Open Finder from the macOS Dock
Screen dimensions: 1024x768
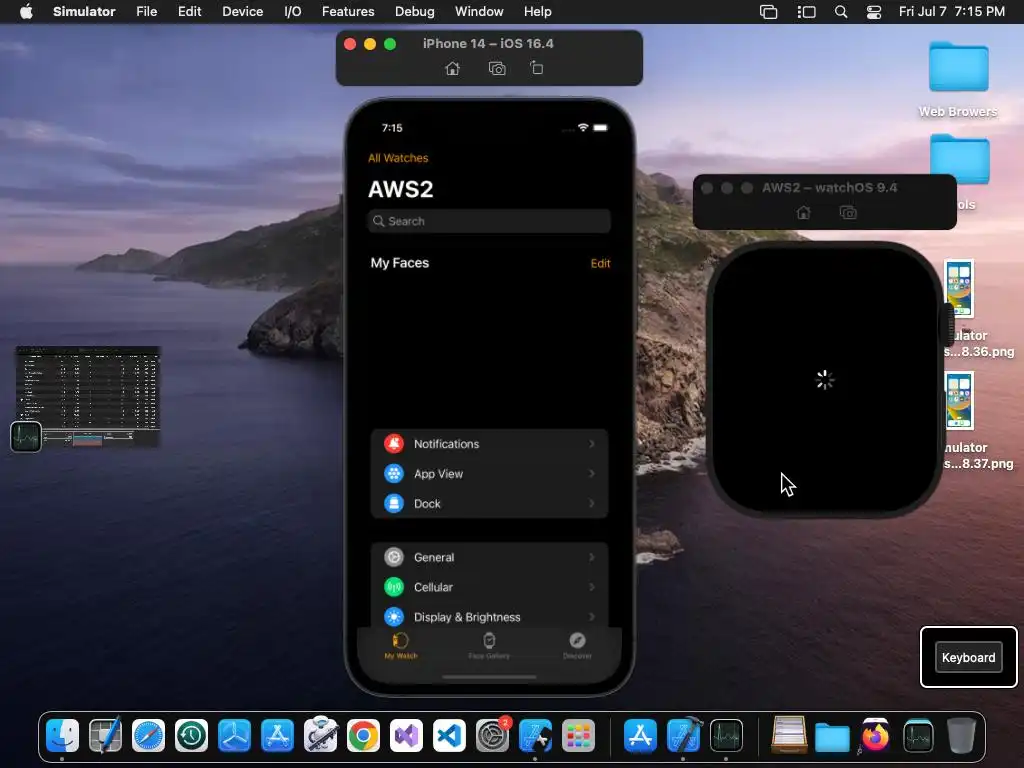63,736
